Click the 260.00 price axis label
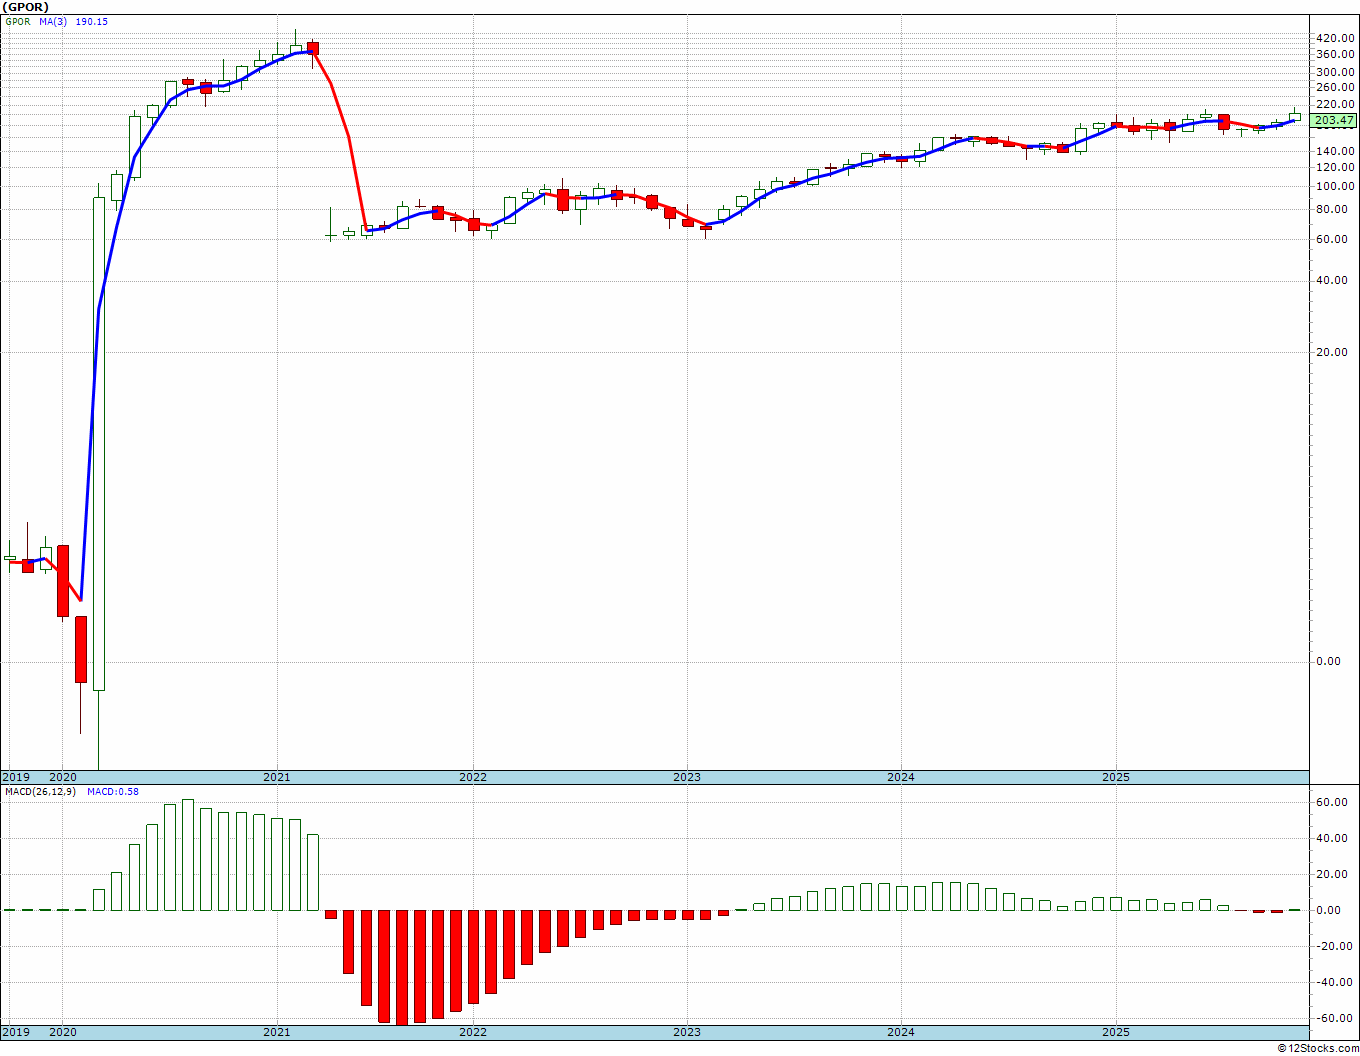This screenshot has height=1056, width=1360. [1336, 87]
